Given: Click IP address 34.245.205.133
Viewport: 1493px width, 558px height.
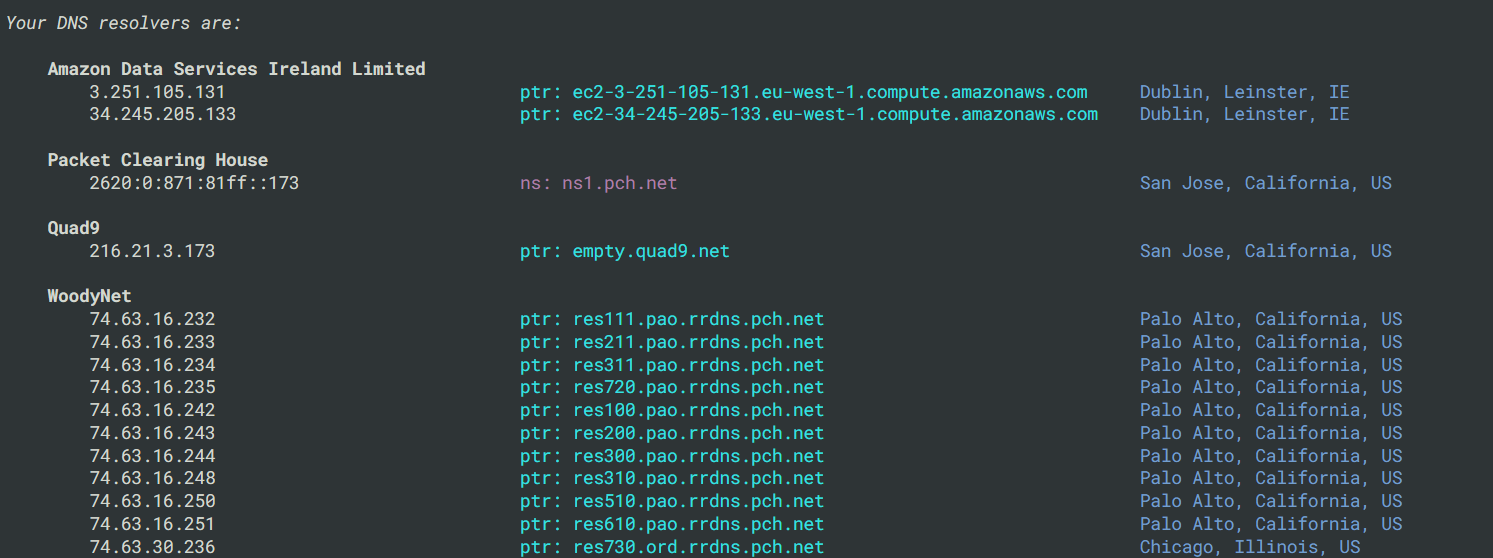Looking at the screenshot, I should coord(162,114).
